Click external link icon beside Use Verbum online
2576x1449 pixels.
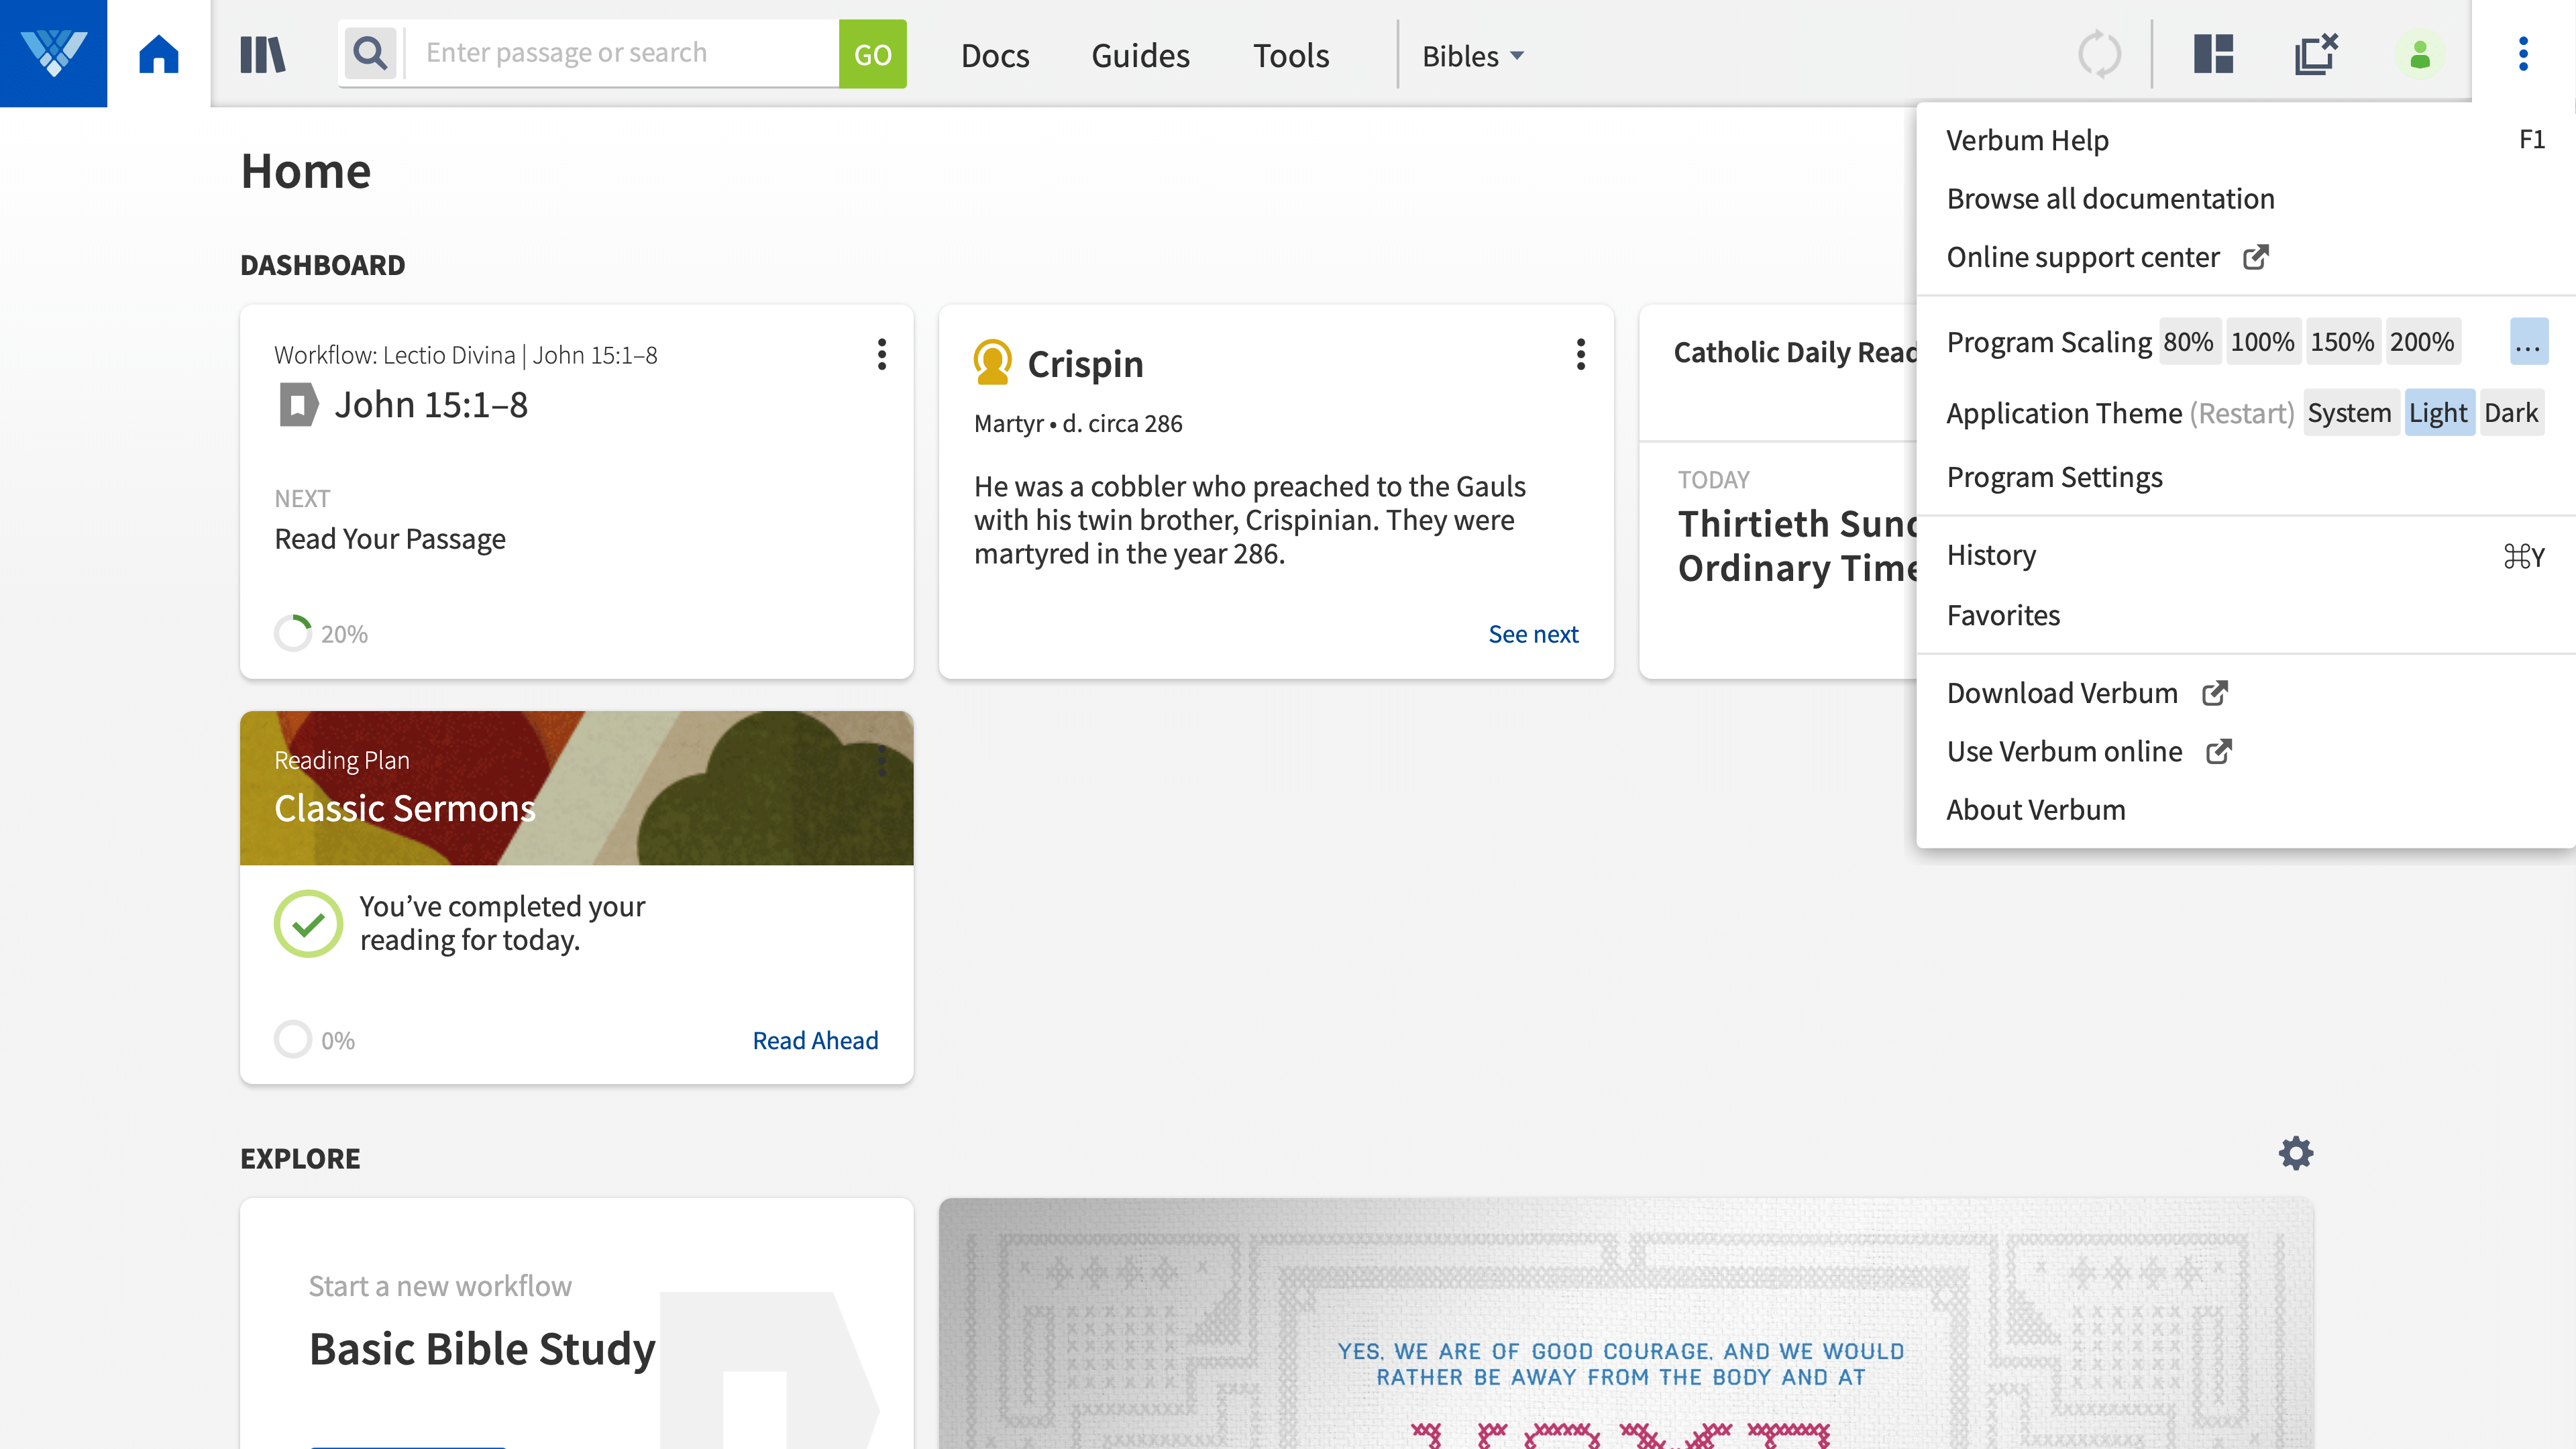2219,751
